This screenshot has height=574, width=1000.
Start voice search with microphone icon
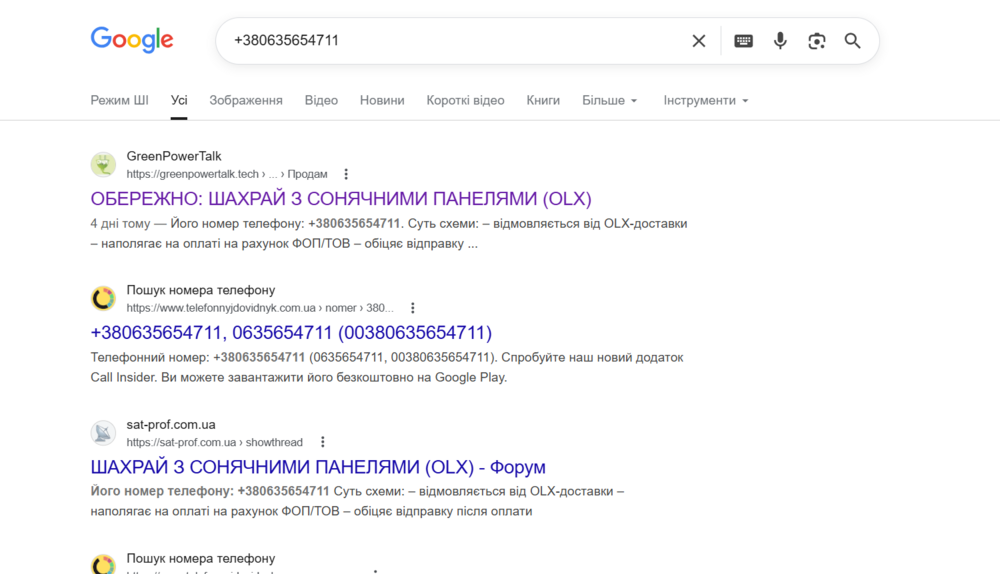tap(779, 41)
